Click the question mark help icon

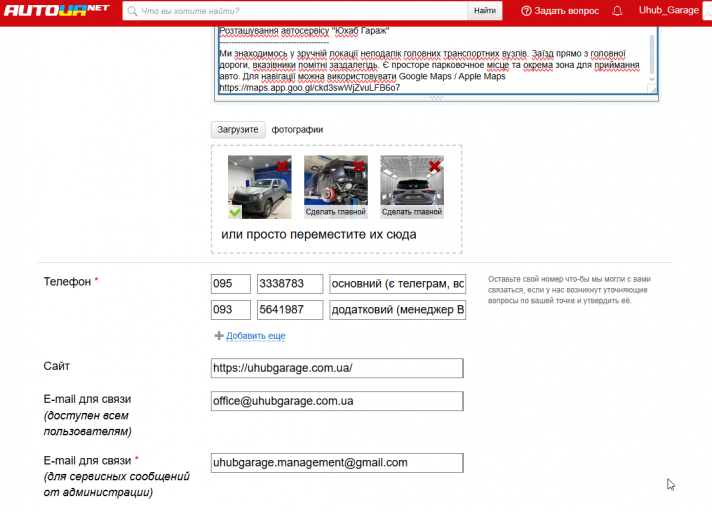[x=526, y=11]
